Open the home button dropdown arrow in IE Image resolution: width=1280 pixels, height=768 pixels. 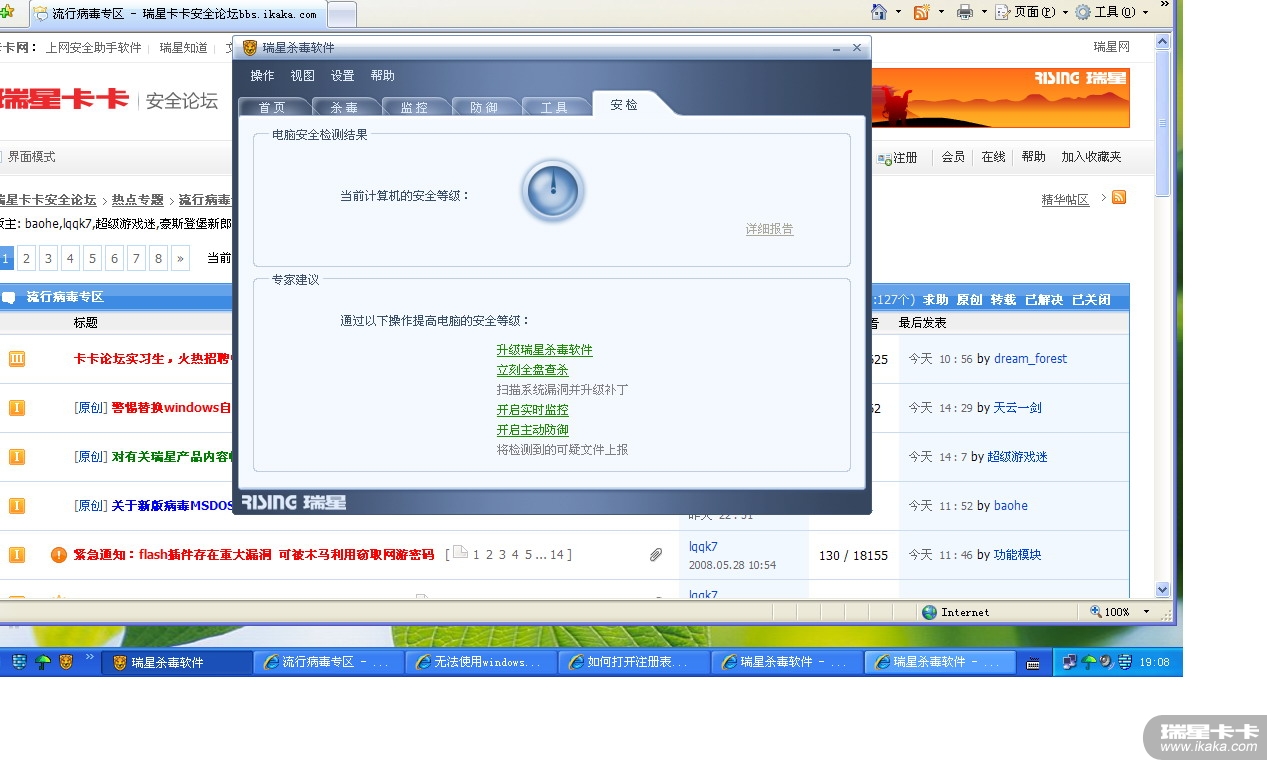(898, 12)
